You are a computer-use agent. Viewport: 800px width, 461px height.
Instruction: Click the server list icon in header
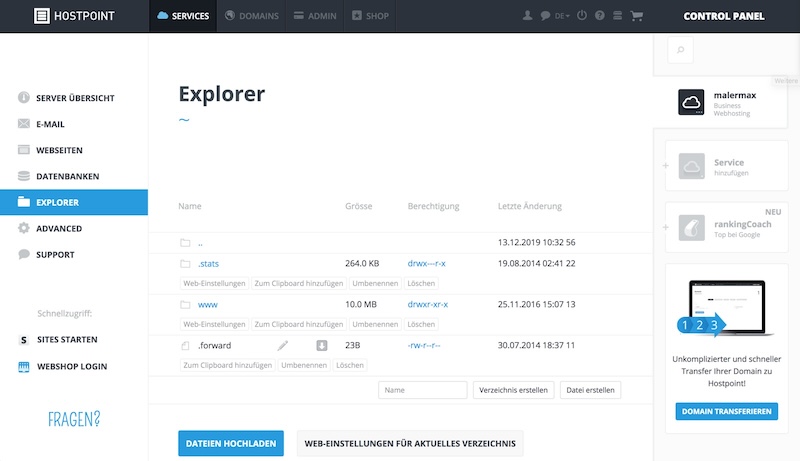[617, 16]
